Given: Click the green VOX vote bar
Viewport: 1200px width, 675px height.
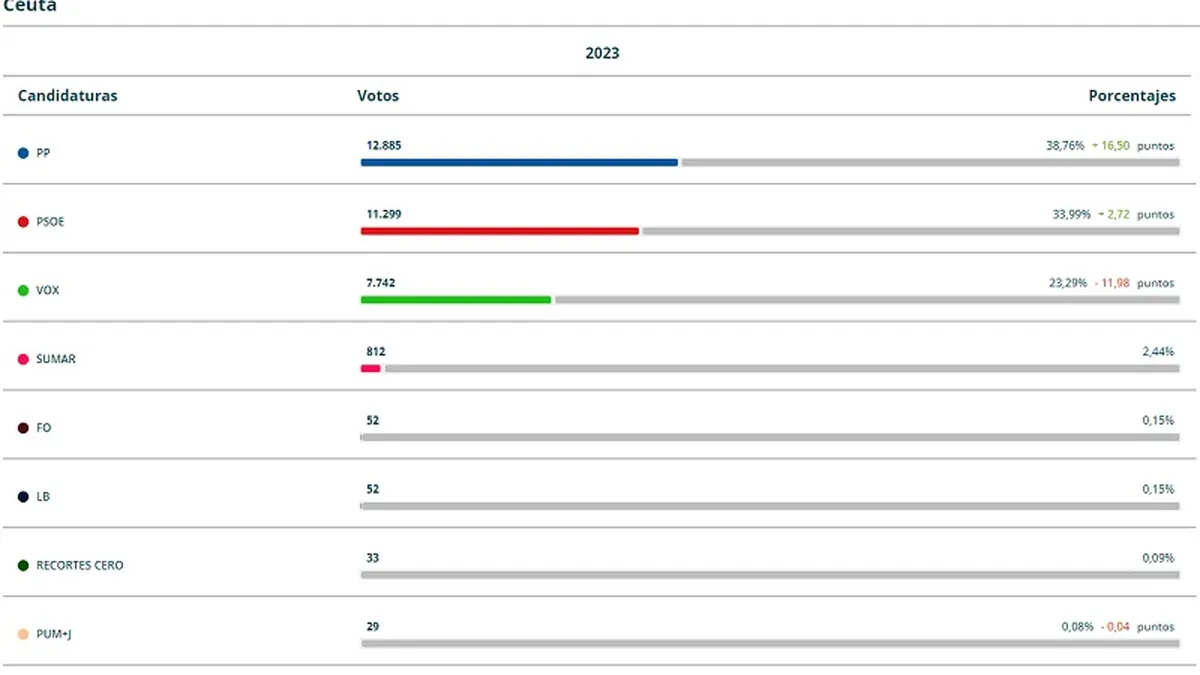Looking at the screenshot, I should click(455, 299).
